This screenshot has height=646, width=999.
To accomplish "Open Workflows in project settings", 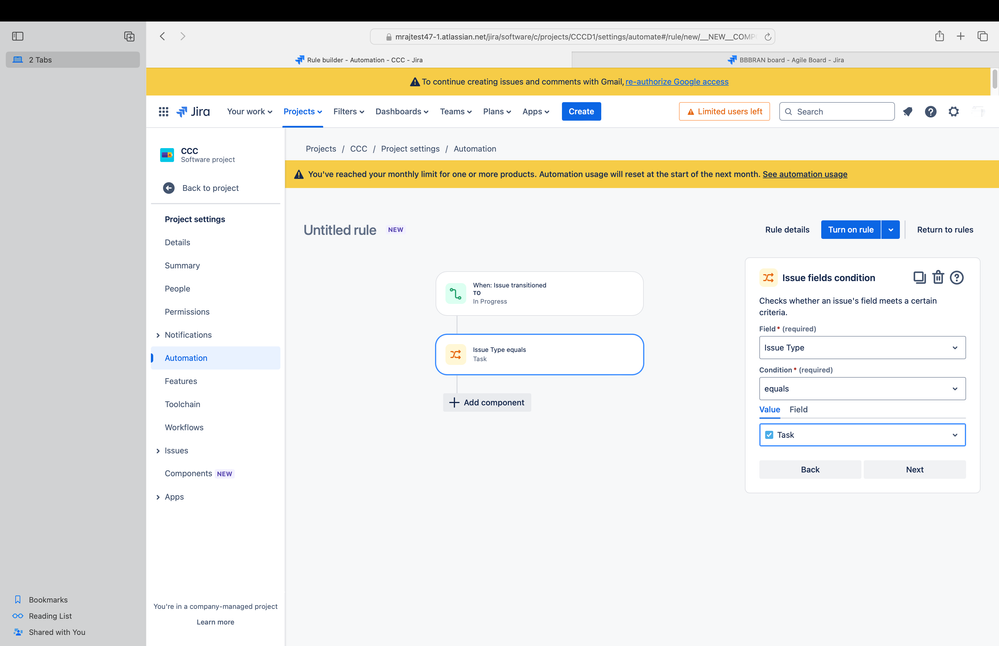I will [184, 427].
